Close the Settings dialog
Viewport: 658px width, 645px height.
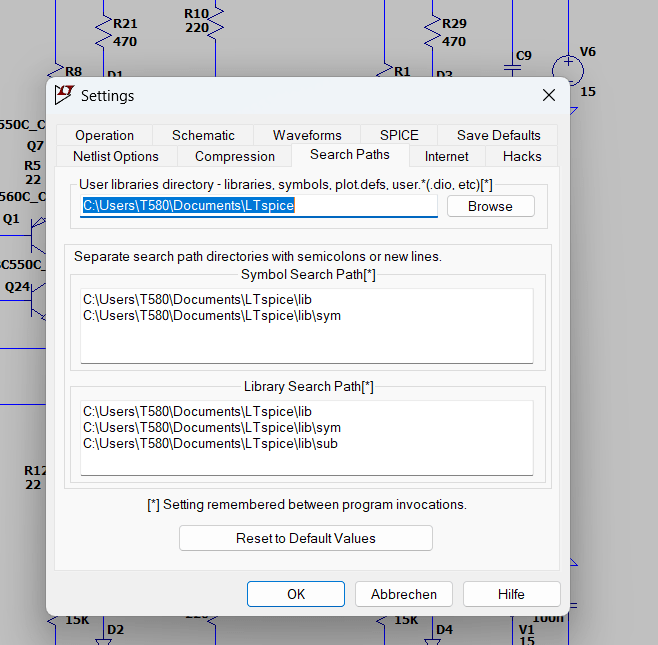(549, 95)
